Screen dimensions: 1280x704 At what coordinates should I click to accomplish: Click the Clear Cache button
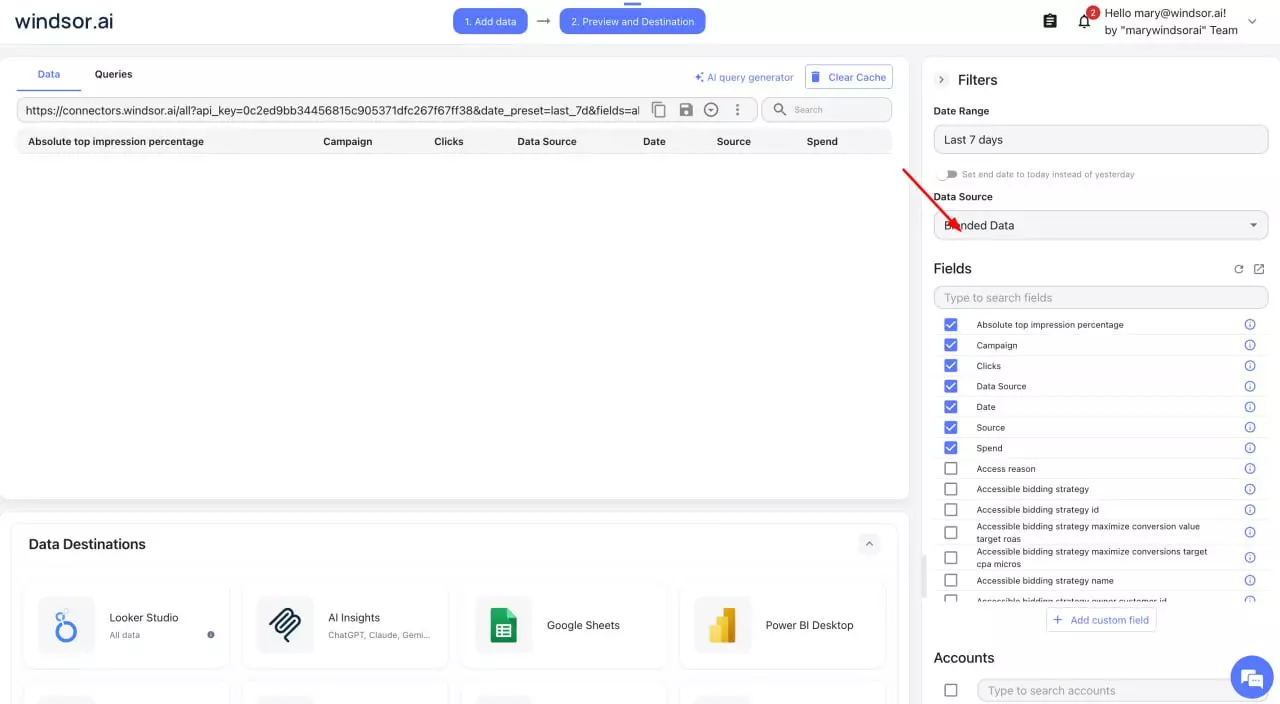tap(848, 77)
